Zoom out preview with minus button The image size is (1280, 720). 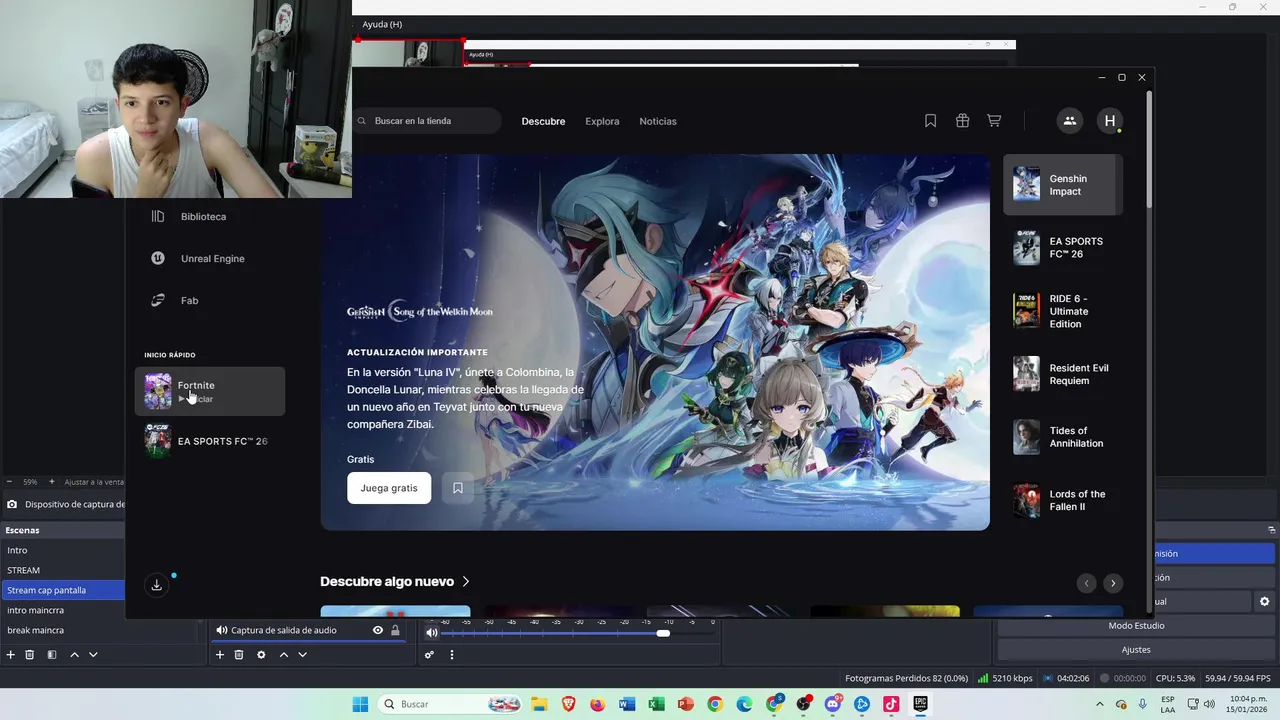[x=9, y=481]
